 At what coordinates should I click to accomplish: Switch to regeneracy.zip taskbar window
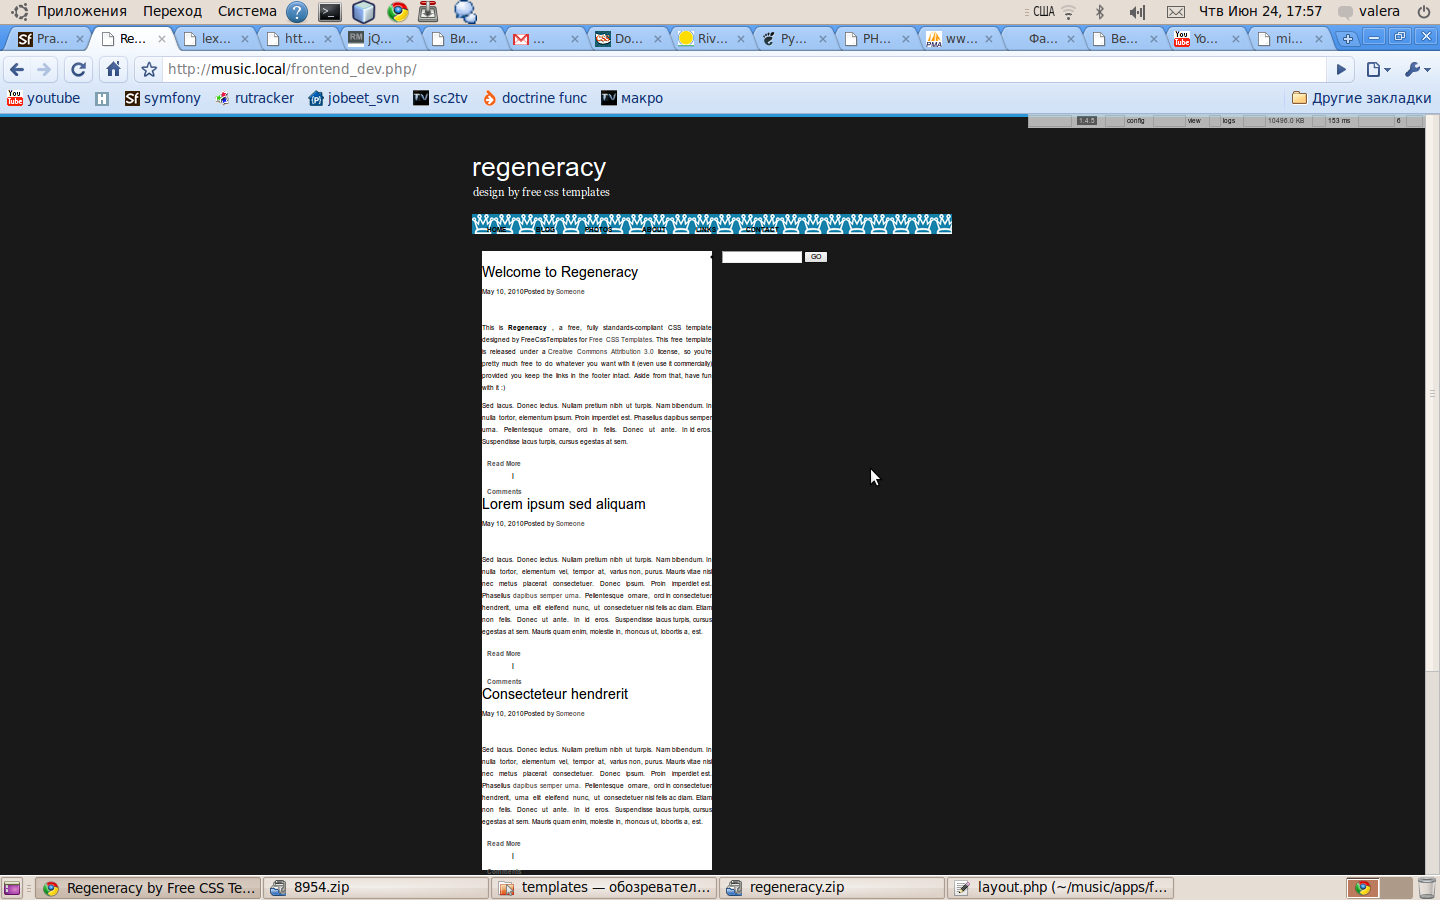coord(832,888)
